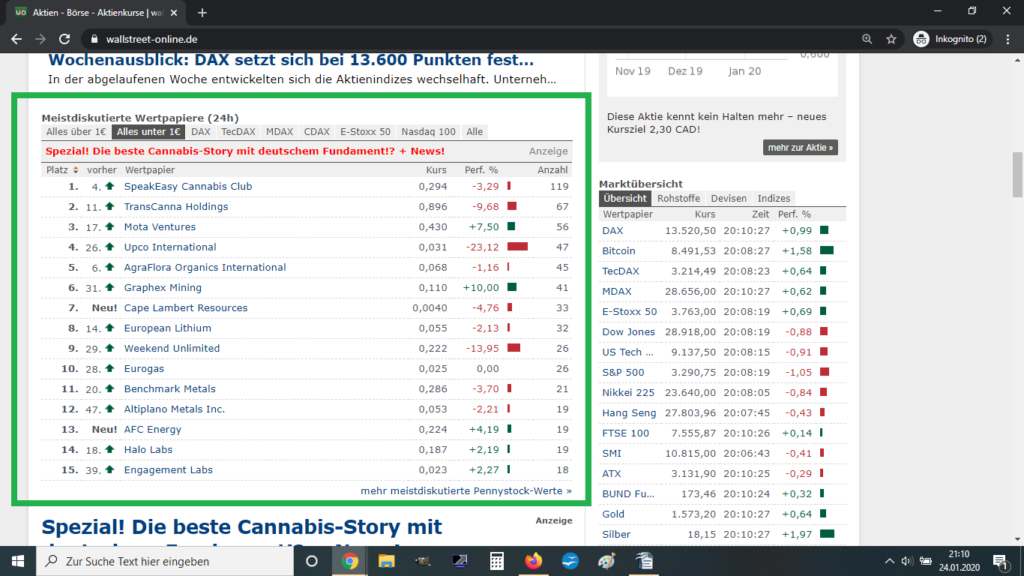Click the Windows taskbar search box

tap(165, 561)
